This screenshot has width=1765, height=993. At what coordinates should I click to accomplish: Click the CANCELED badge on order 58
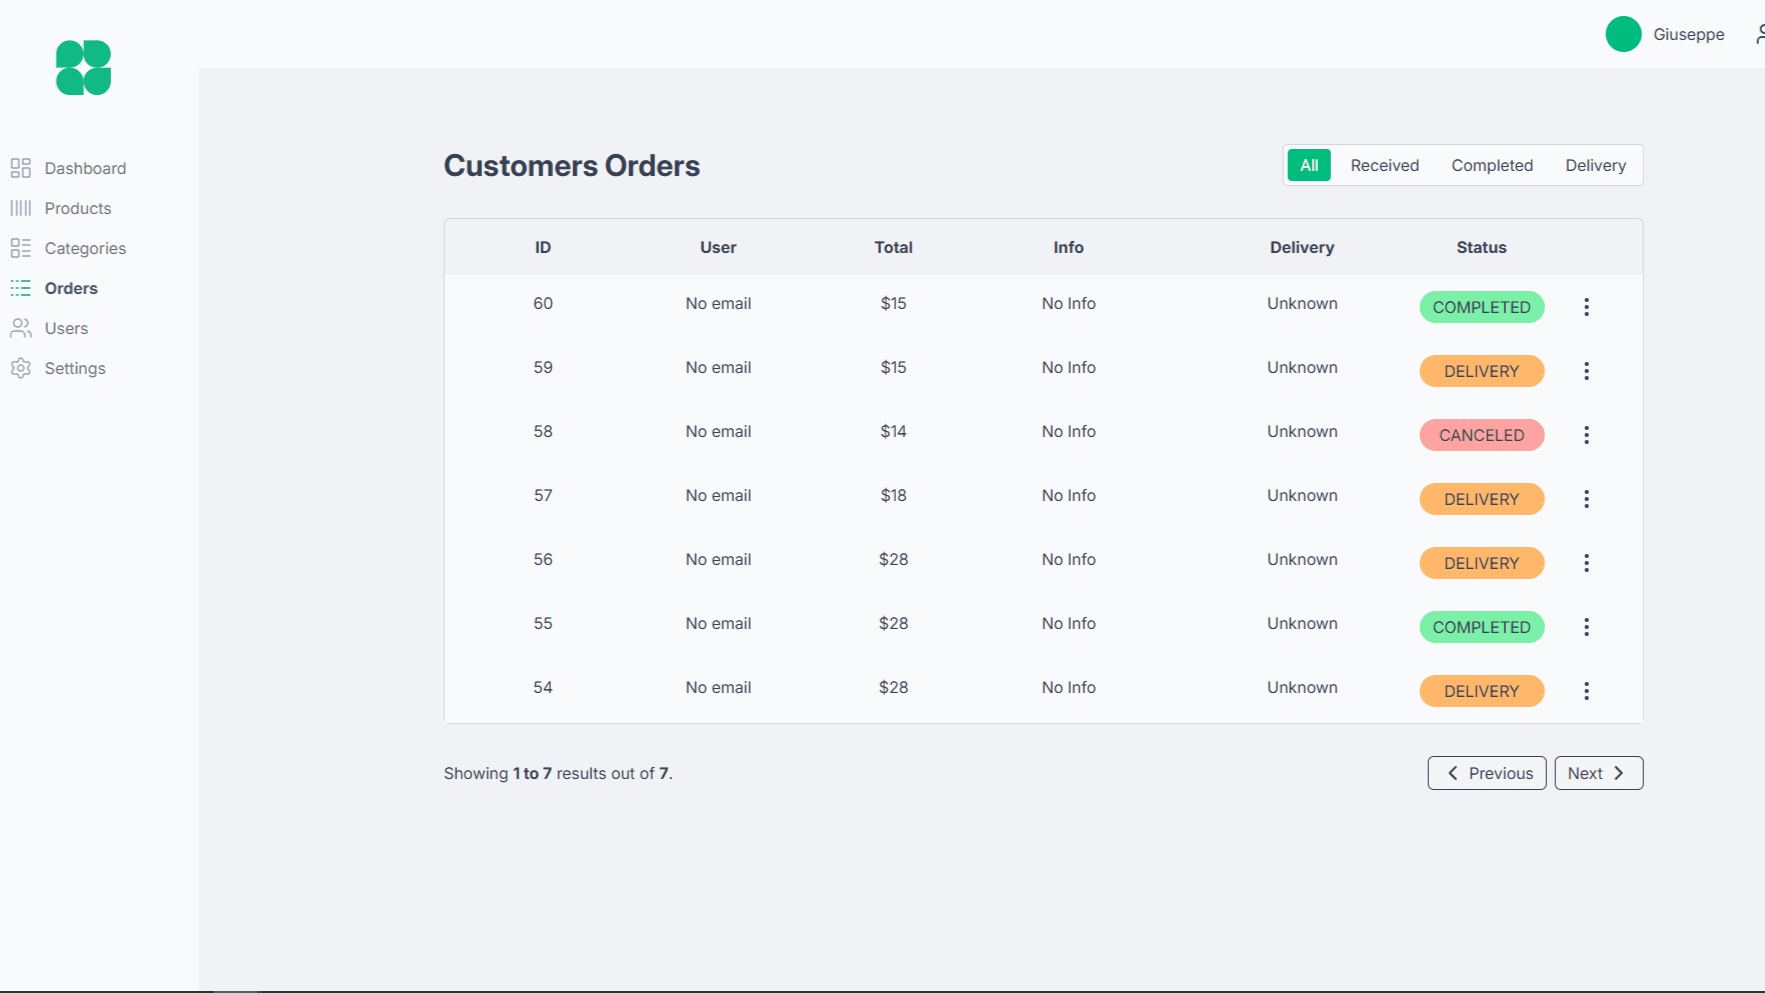[1481, 435]
